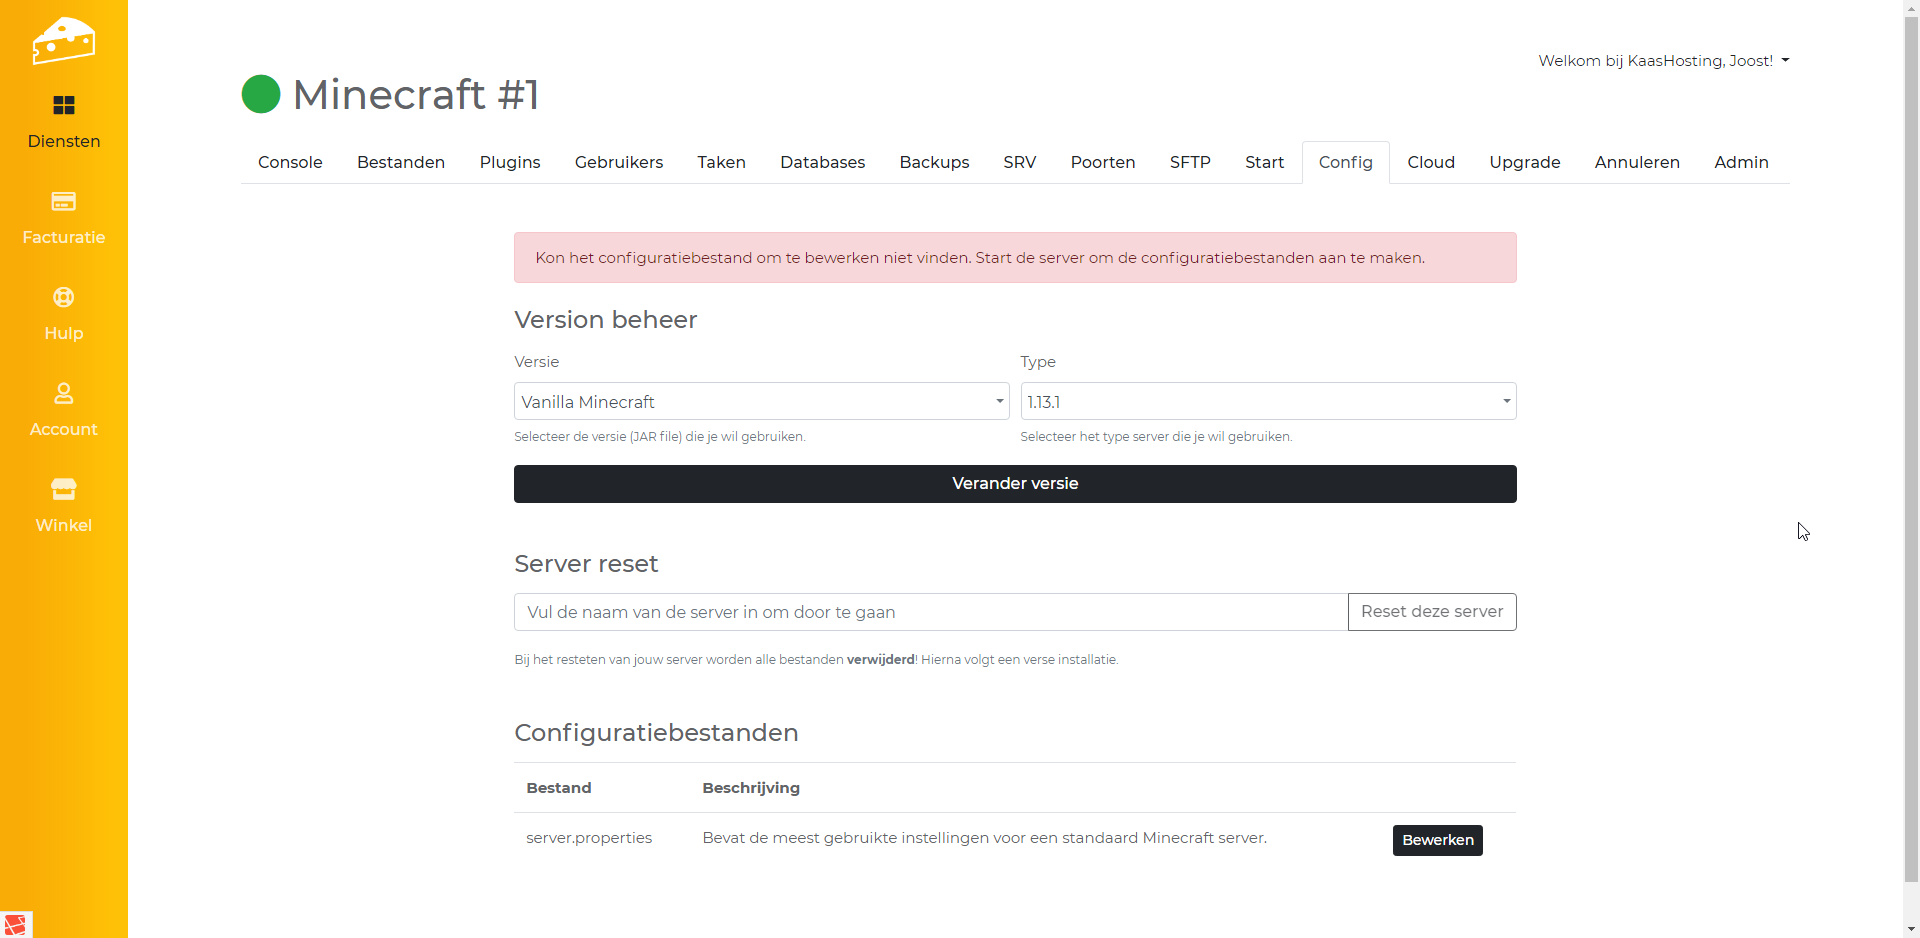This screenshot has height=938, width=1920.
Task: Focus the server name reset input field
Action: click(x=930, y=612)
